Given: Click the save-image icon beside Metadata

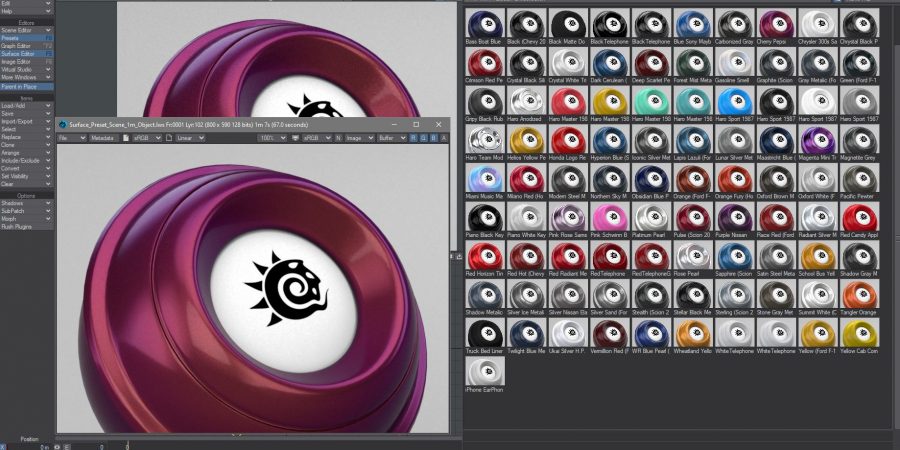Looking at the screenshot, I should click(127, 137).
